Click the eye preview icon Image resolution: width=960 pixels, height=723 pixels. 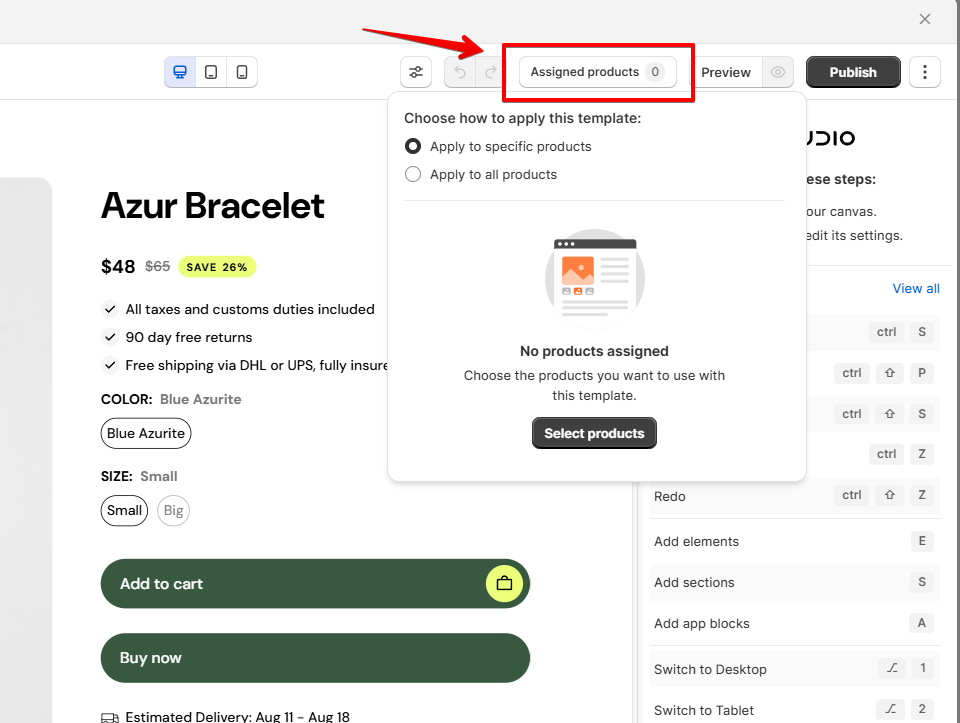tap(778, 72)
